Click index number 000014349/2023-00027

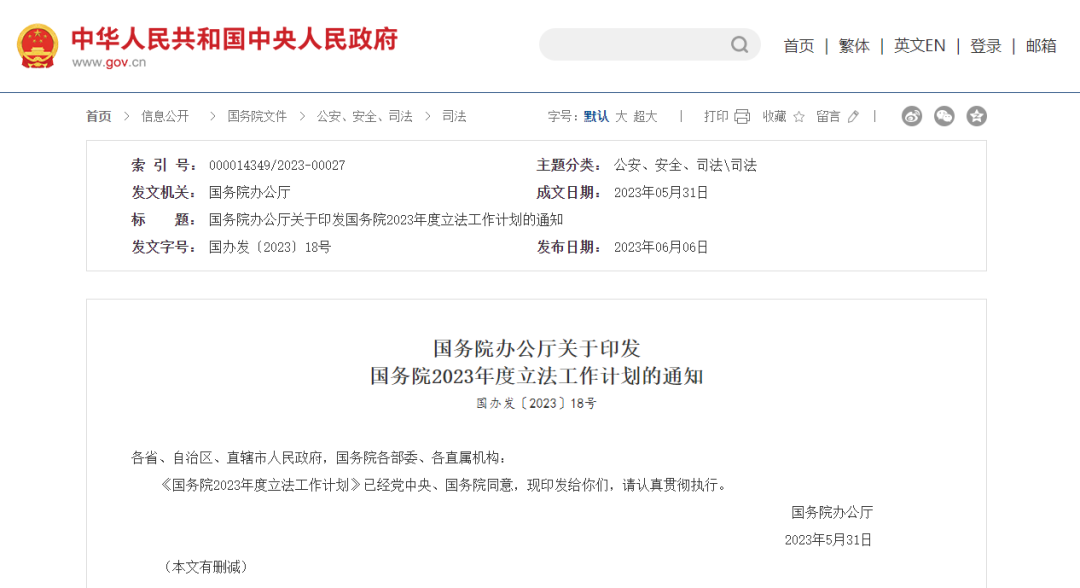pos(277,165)
